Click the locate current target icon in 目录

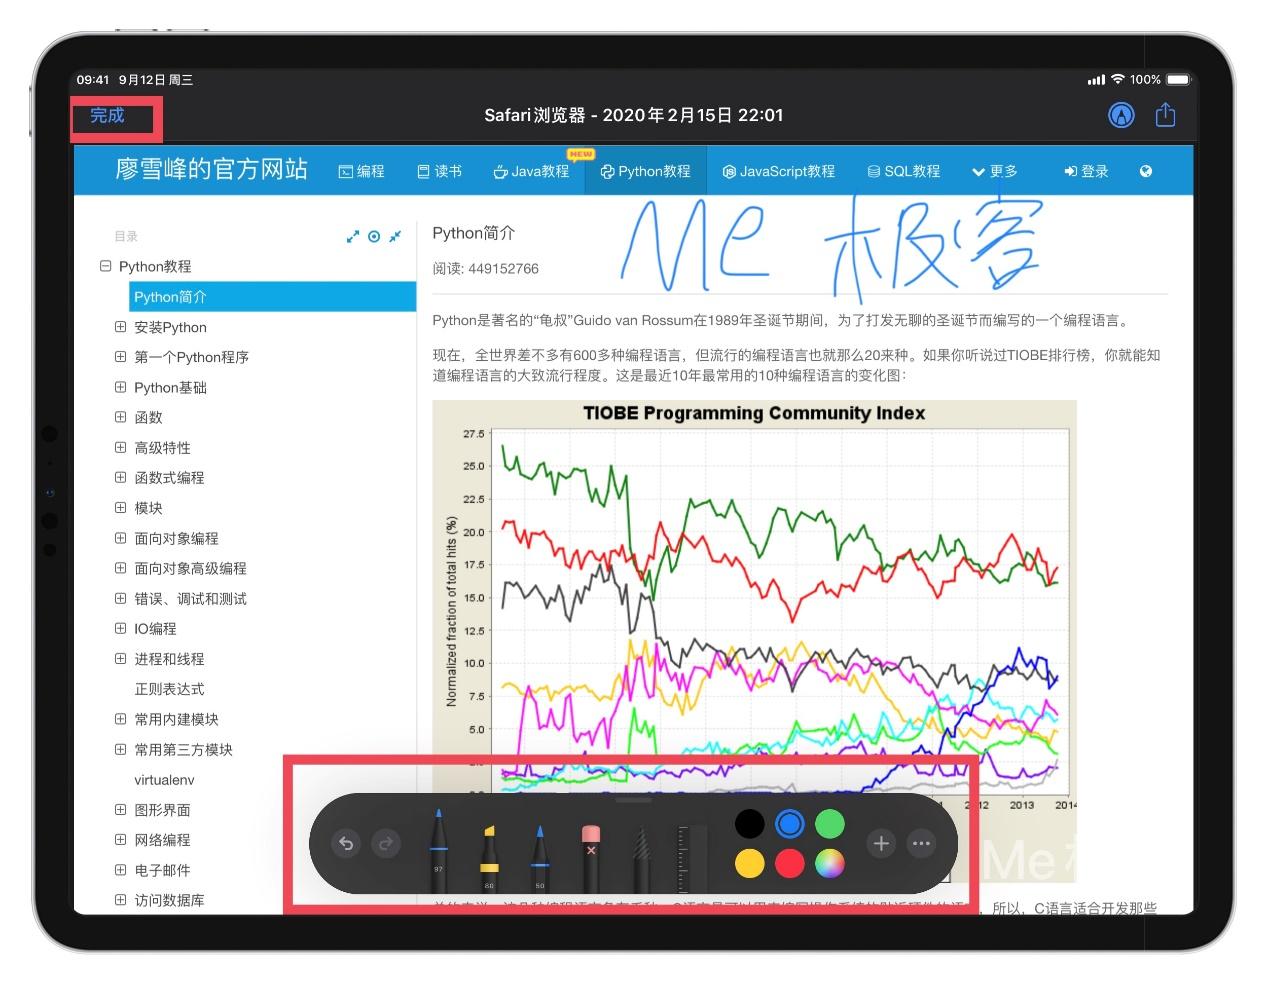(x=374, y=237)
